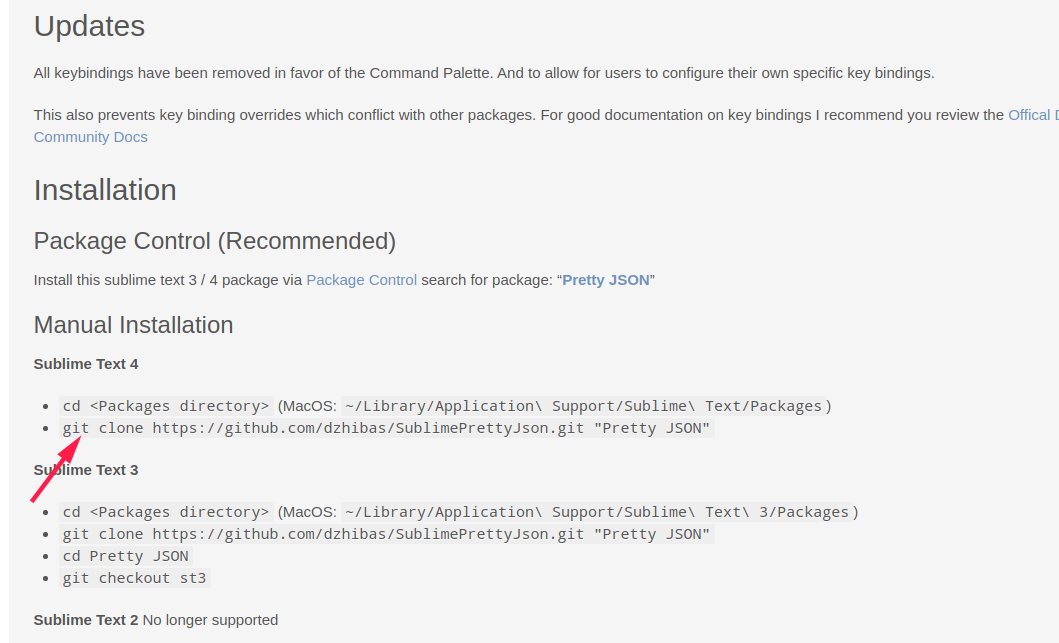Click the Updates heading
This screenshot has width=1059, height=643.
click(x=89, y=26)
